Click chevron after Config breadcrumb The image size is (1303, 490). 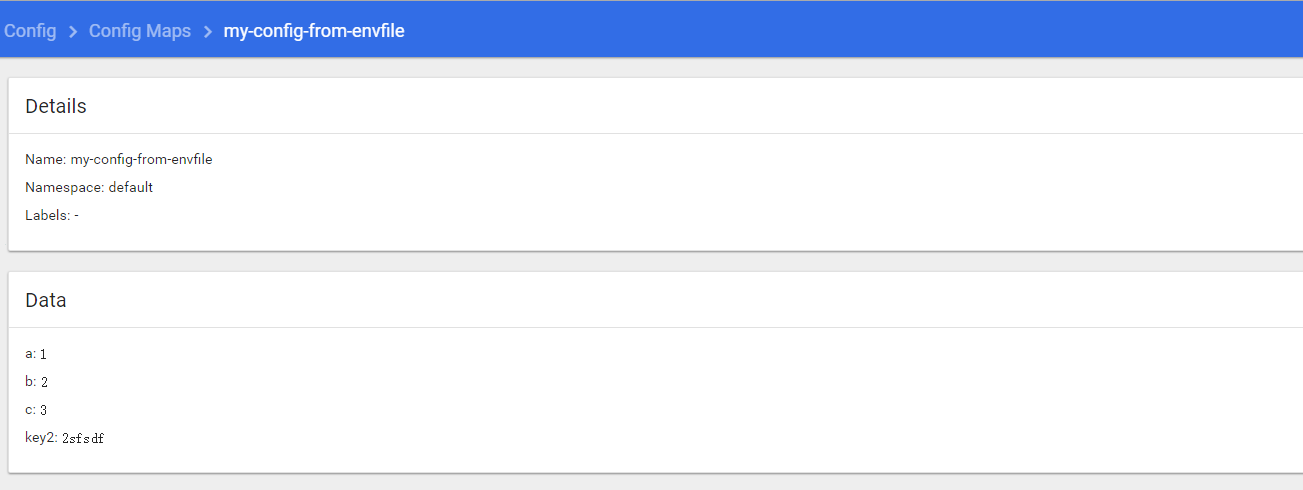pyautogui.click(x=73, y=31)
